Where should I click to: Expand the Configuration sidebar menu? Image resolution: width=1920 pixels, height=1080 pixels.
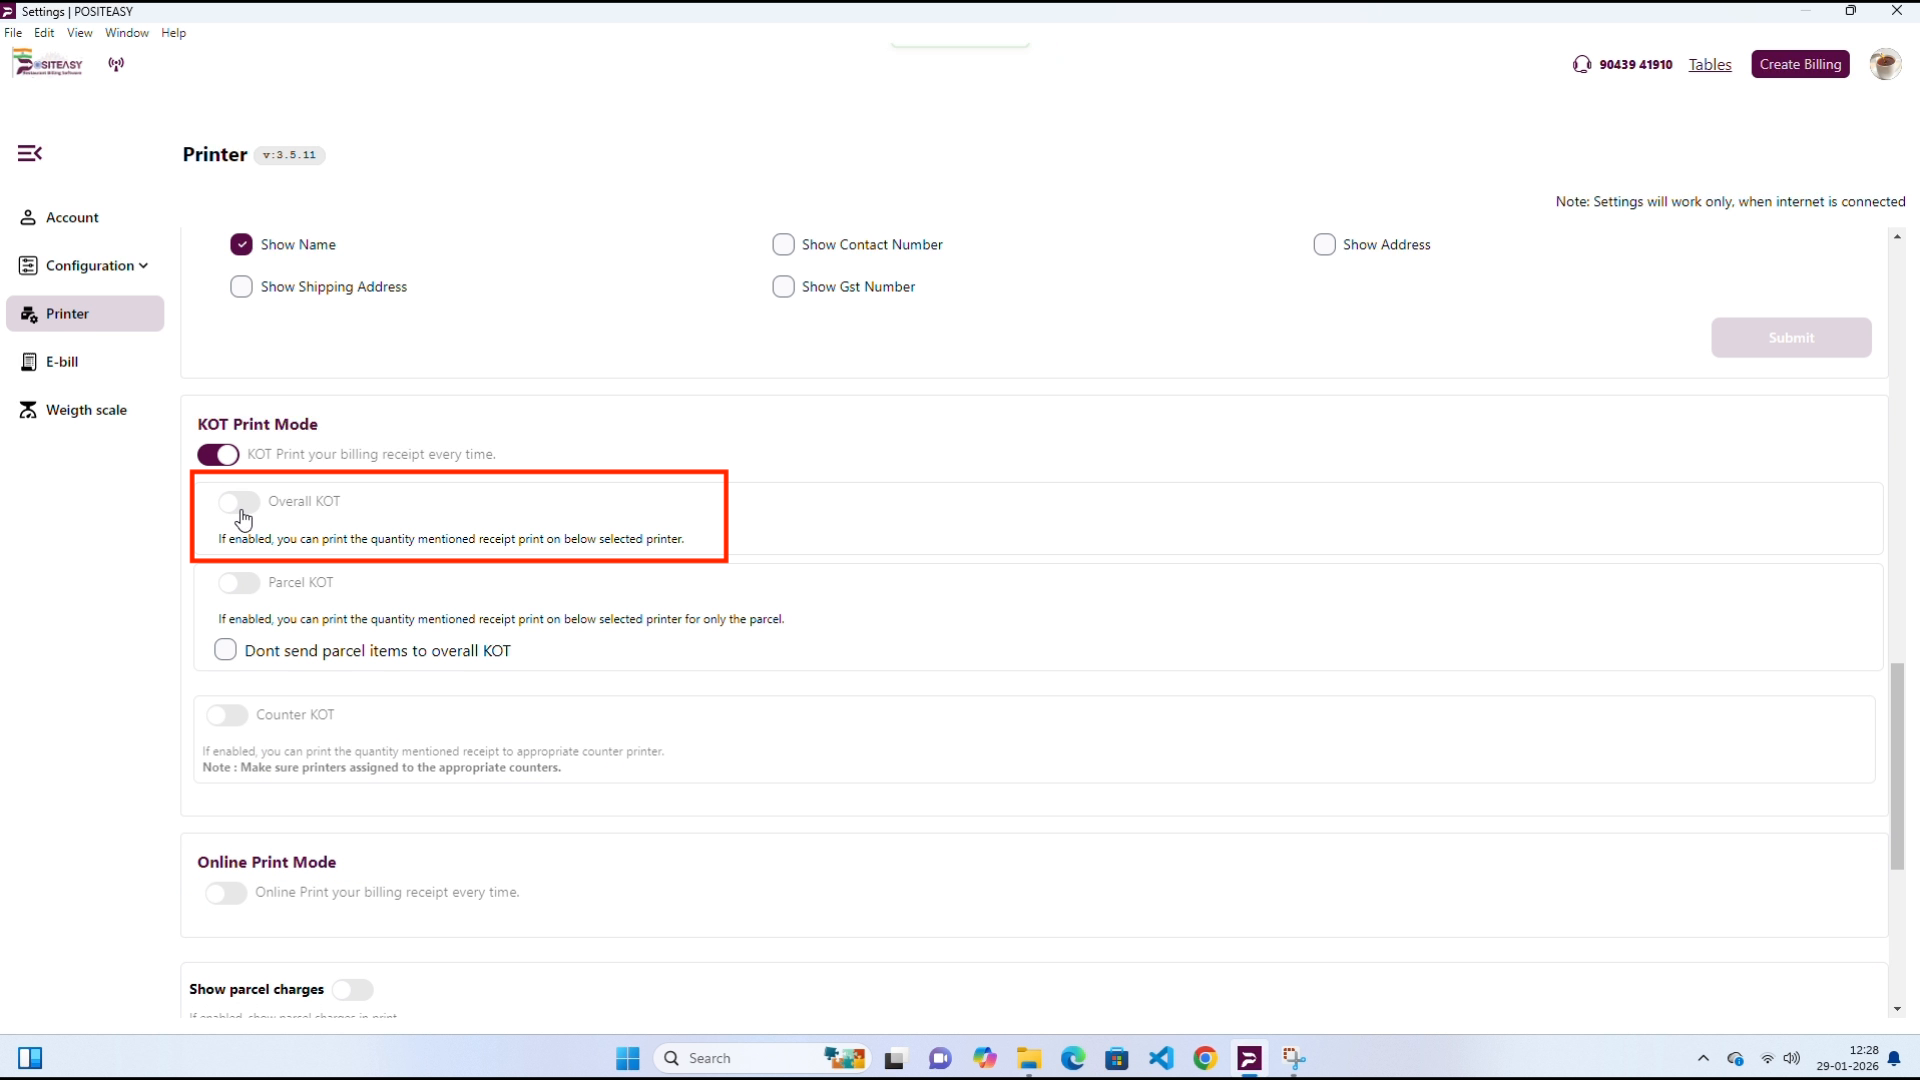96,266
